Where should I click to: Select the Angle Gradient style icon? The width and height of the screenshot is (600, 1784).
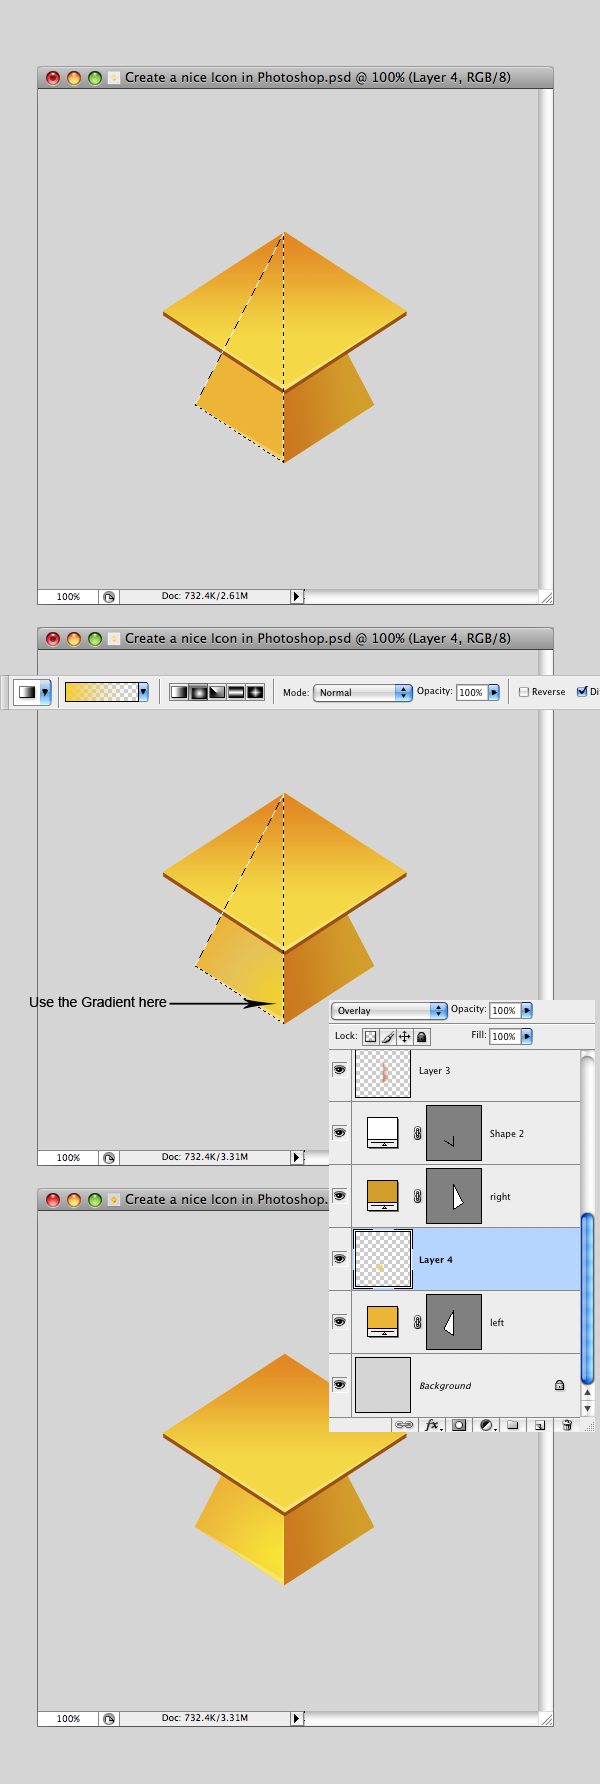tap(217, 692)
